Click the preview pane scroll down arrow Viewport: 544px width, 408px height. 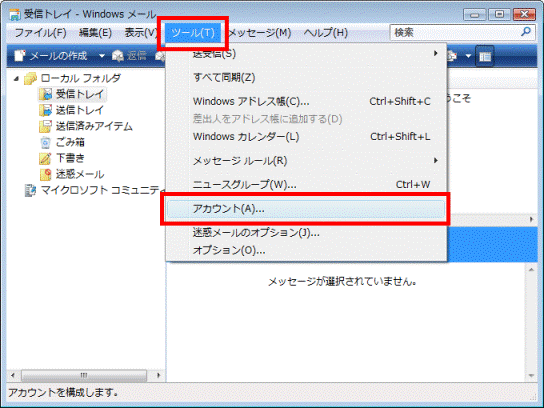pyautogui.click(x=531, y=376)
